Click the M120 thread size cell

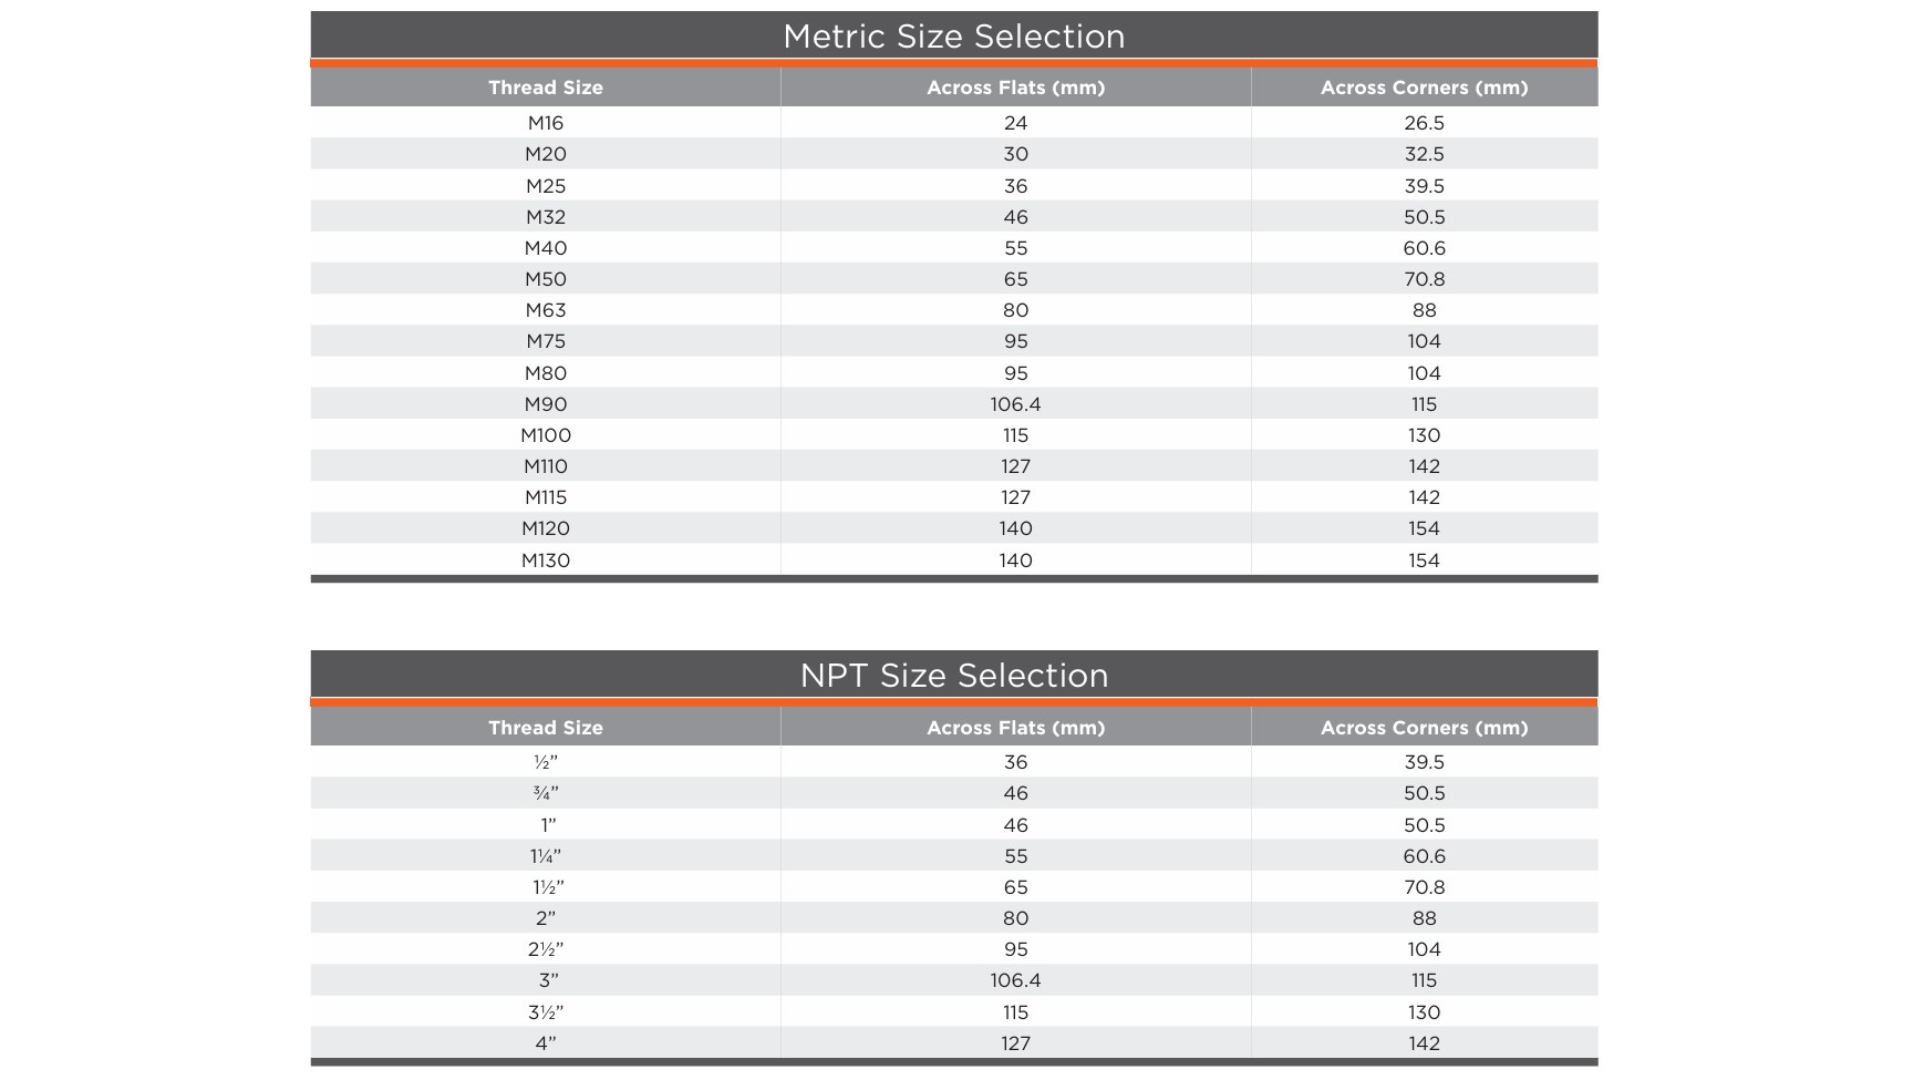[545, 528]
